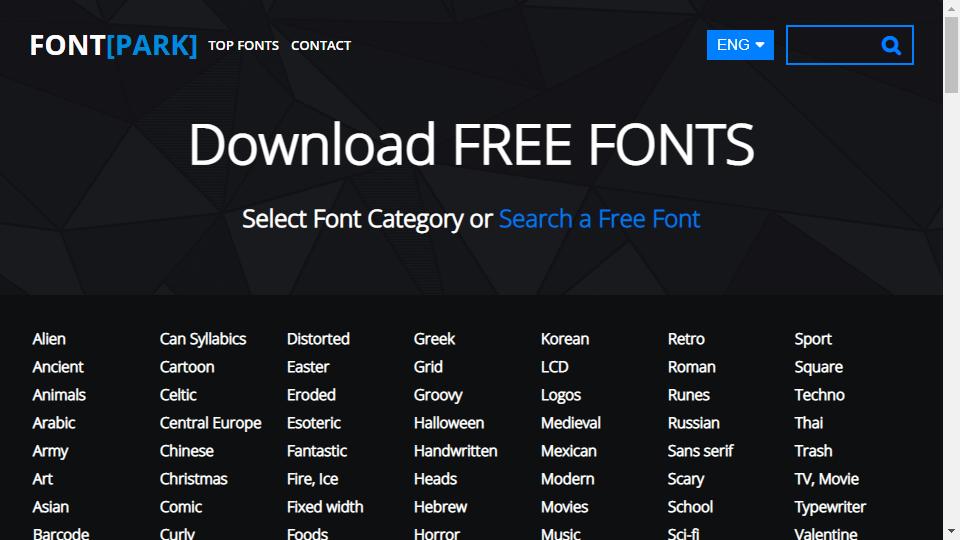Choose the Mexican font category

[x=569, y=451]
